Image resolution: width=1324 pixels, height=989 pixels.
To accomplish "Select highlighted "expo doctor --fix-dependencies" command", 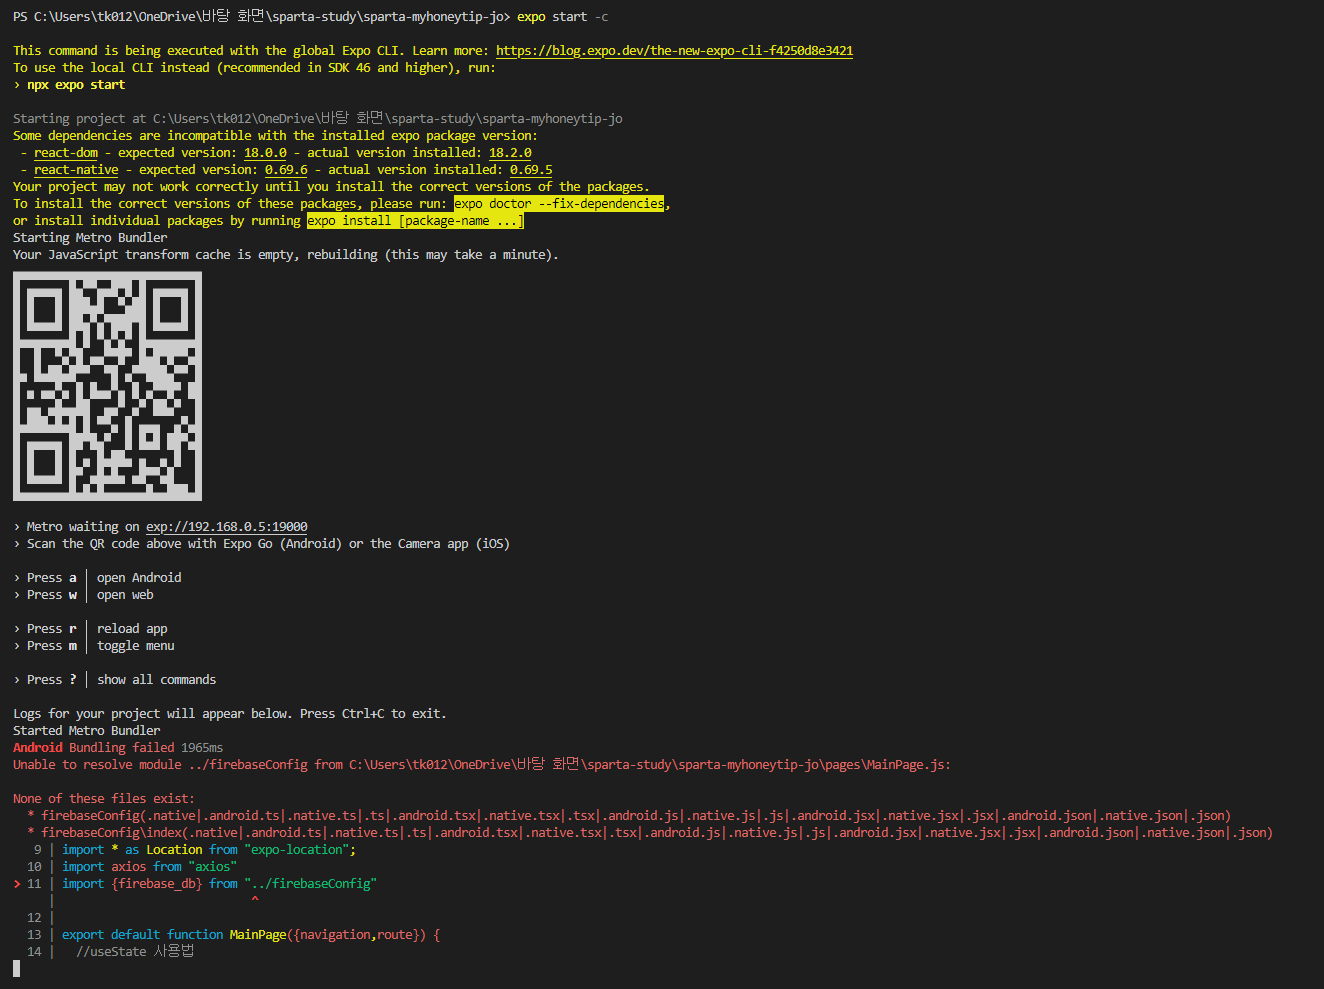I will pyautogui.click(x=559, y=204).
